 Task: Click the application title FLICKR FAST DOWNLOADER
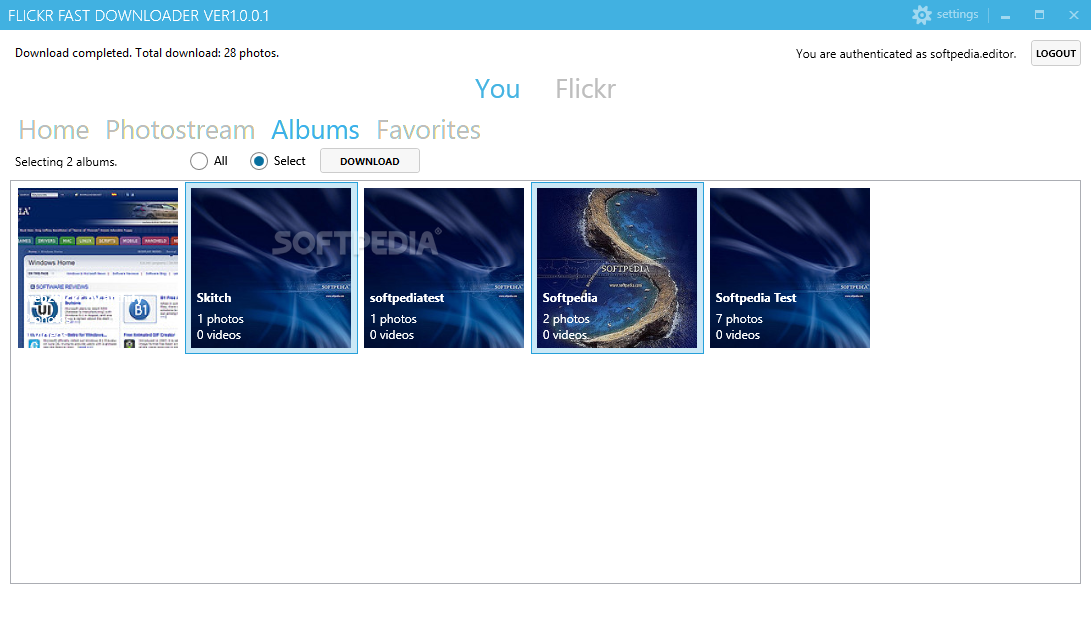tap(138, 15)
